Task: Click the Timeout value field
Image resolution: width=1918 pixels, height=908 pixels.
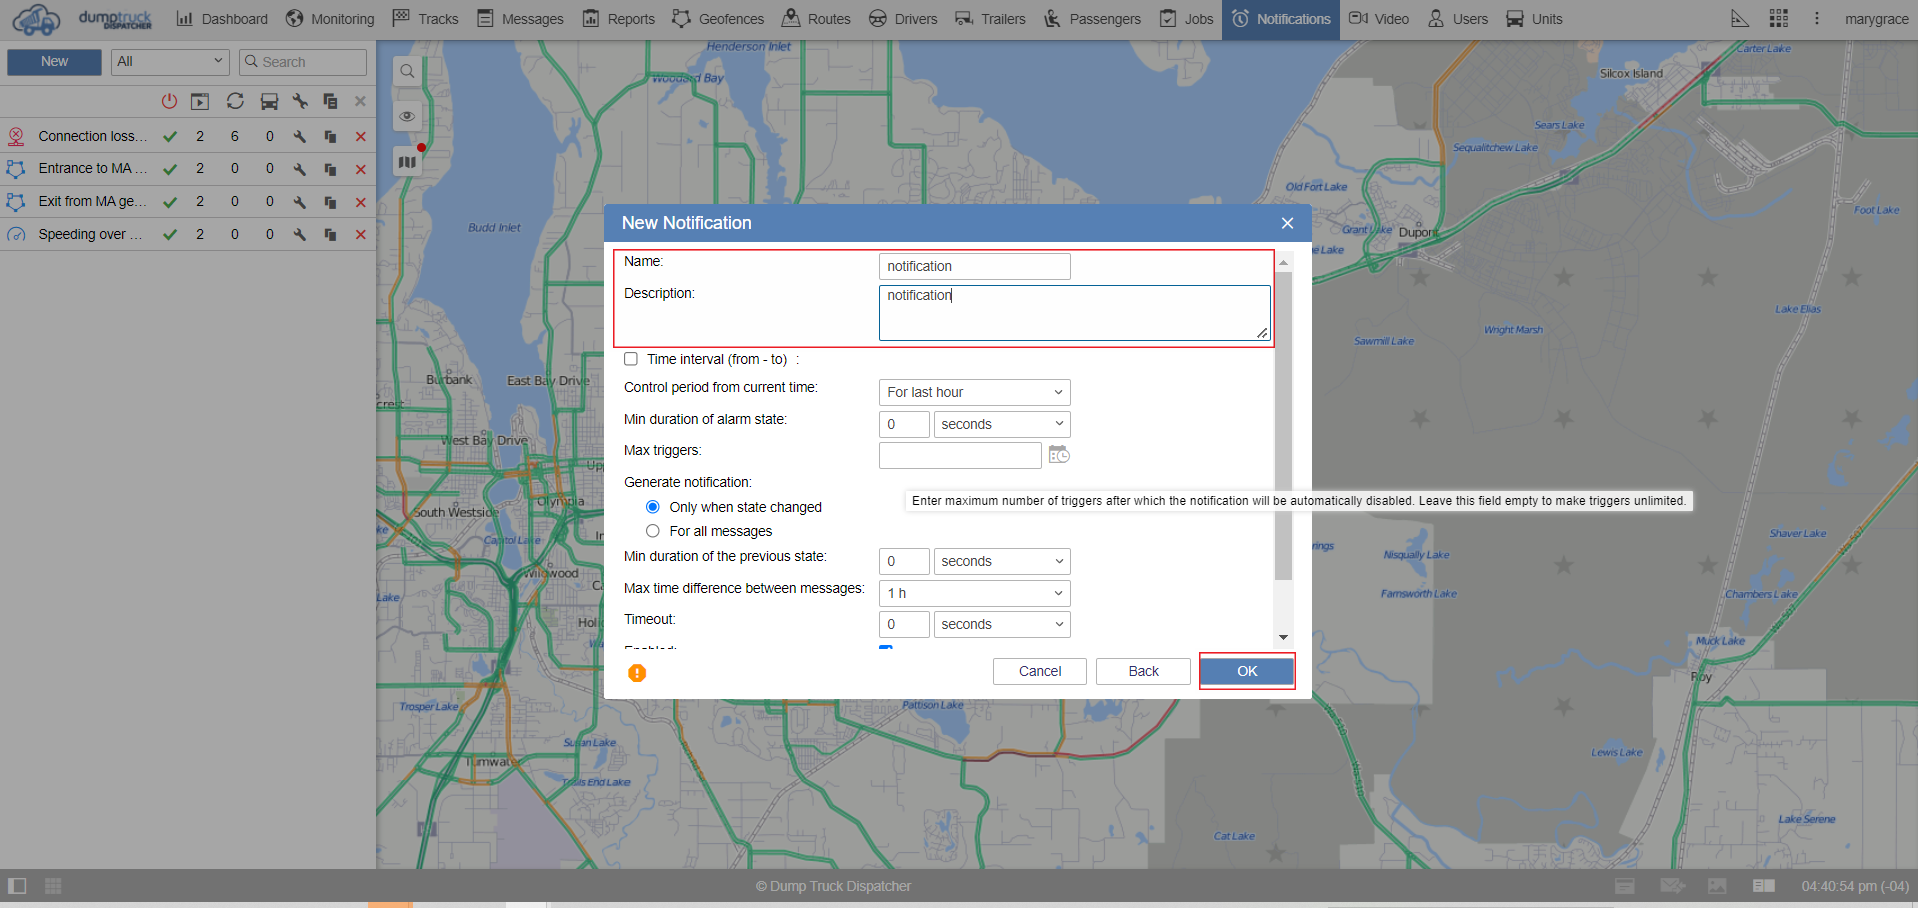Action: point(904,624)
